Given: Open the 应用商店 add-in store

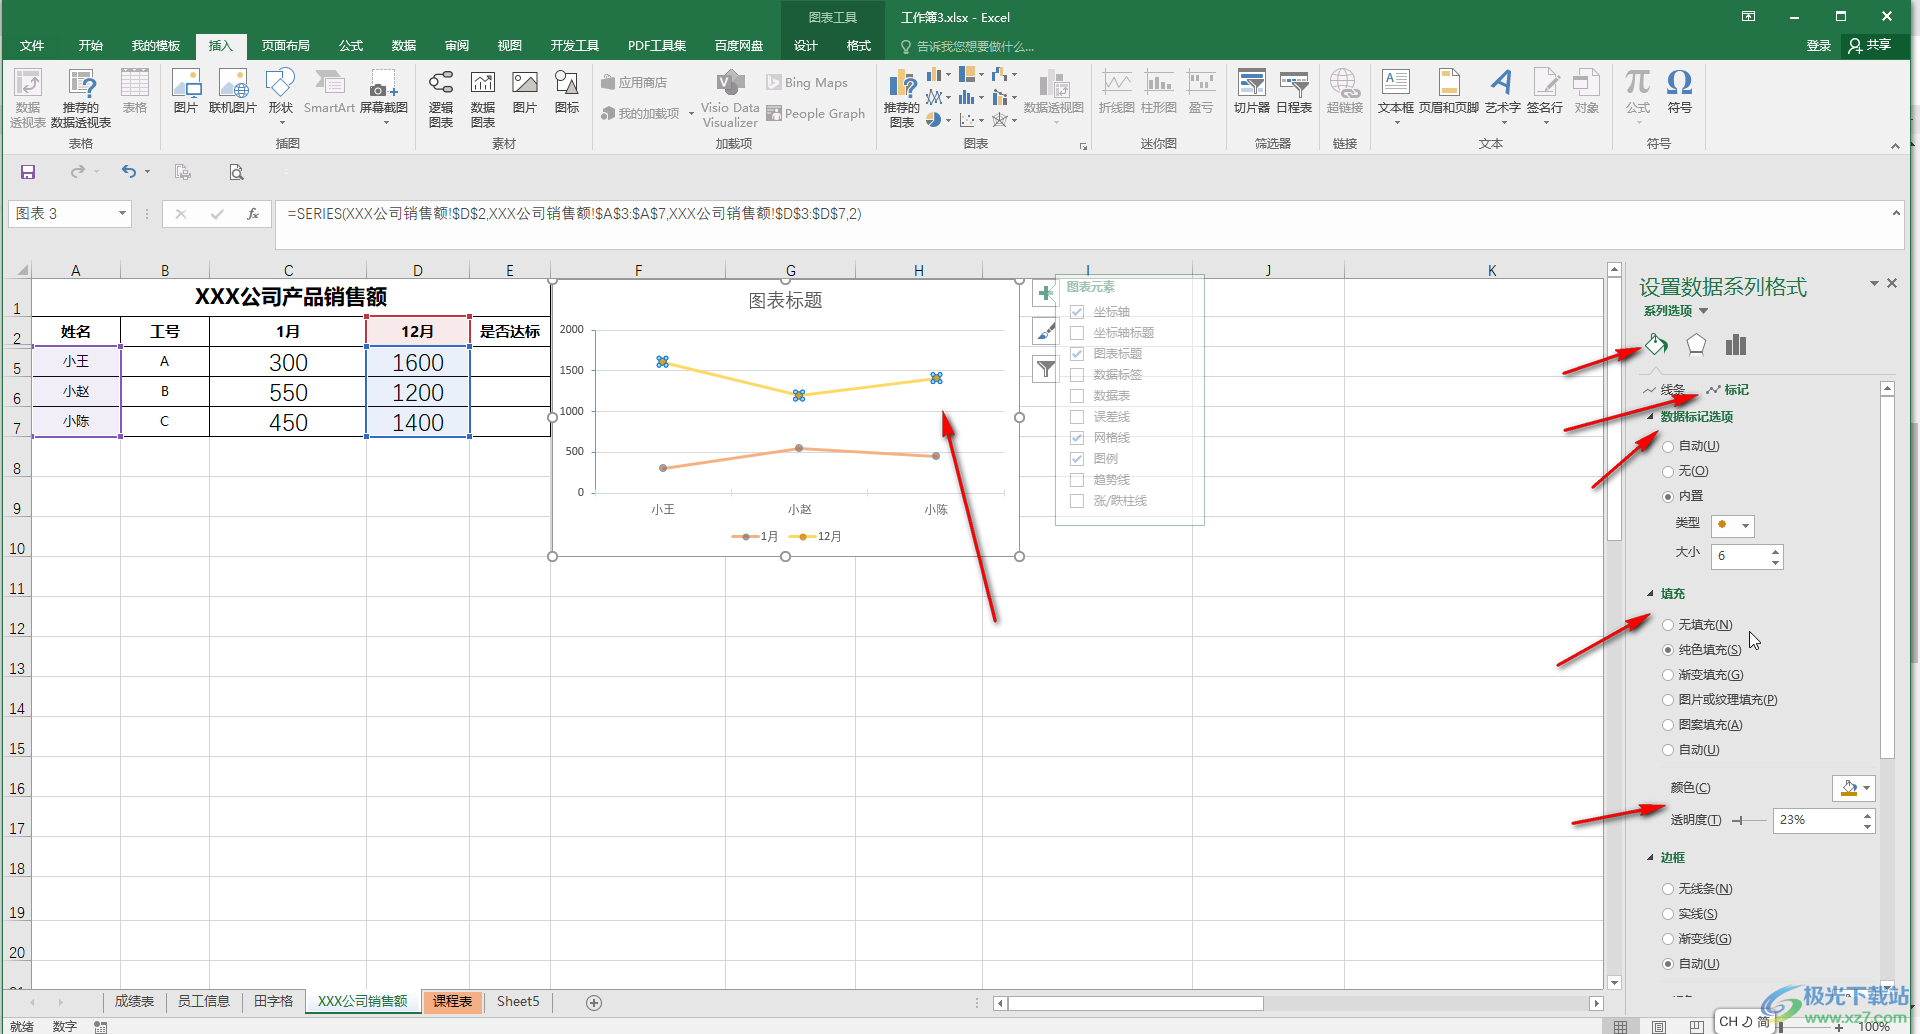Looking at the screenshot, I should coord(634,83).
